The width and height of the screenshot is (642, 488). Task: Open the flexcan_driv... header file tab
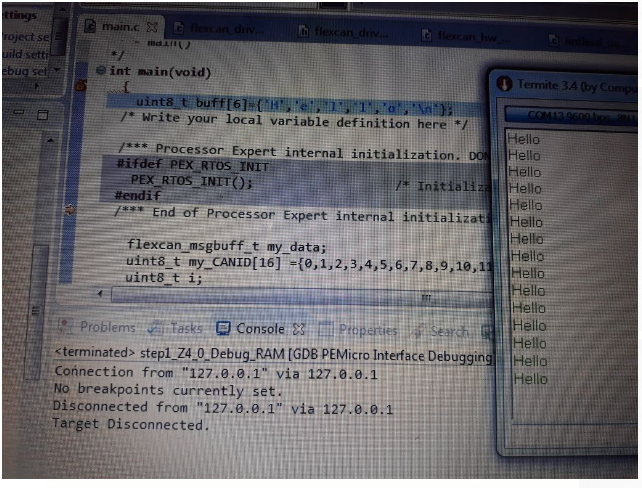[x=343, y=31]
